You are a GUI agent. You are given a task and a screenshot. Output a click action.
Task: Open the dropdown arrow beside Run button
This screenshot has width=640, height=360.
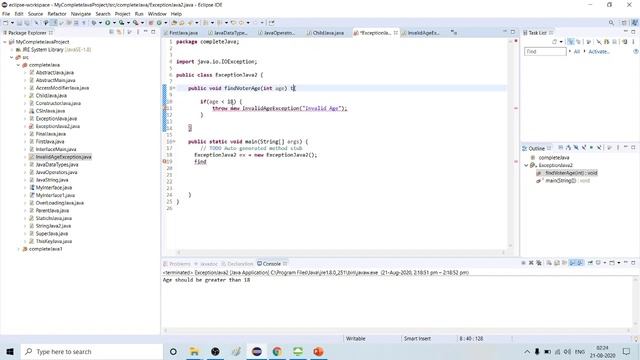(114, 23)
